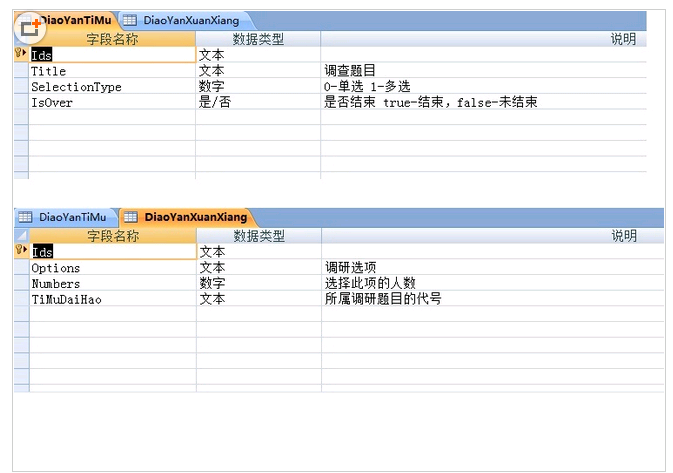The image size is (673, 473).
Task: Click table icon on lower DiaoYanTiMu tab
Action: click(x=25, y=217)
